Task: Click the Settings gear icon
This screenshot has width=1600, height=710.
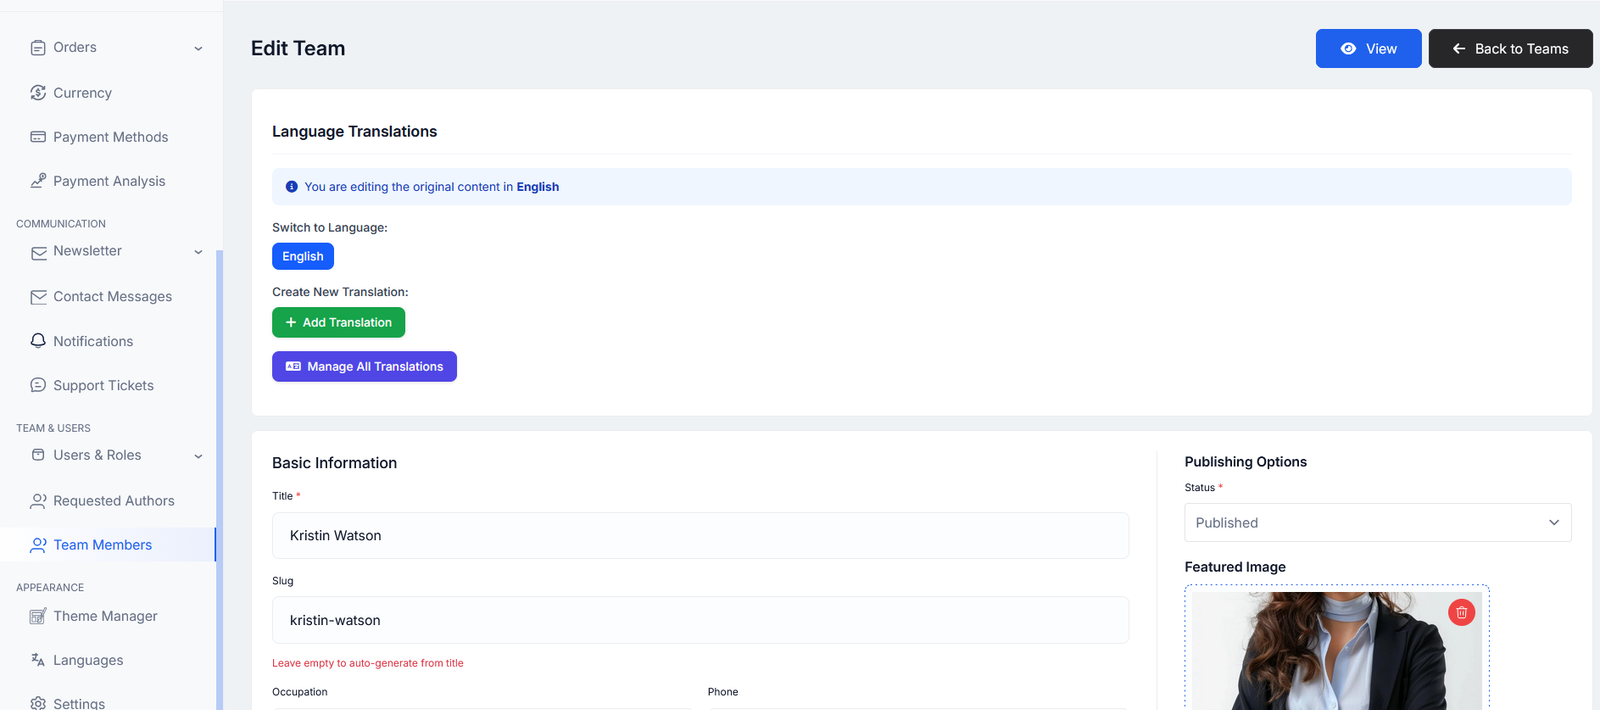Action: (38, 704)
